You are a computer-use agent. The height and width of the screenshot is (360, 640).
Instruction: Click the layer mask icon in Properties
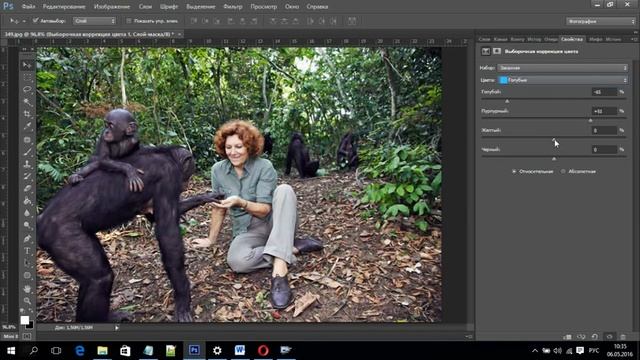pos(497,51)
